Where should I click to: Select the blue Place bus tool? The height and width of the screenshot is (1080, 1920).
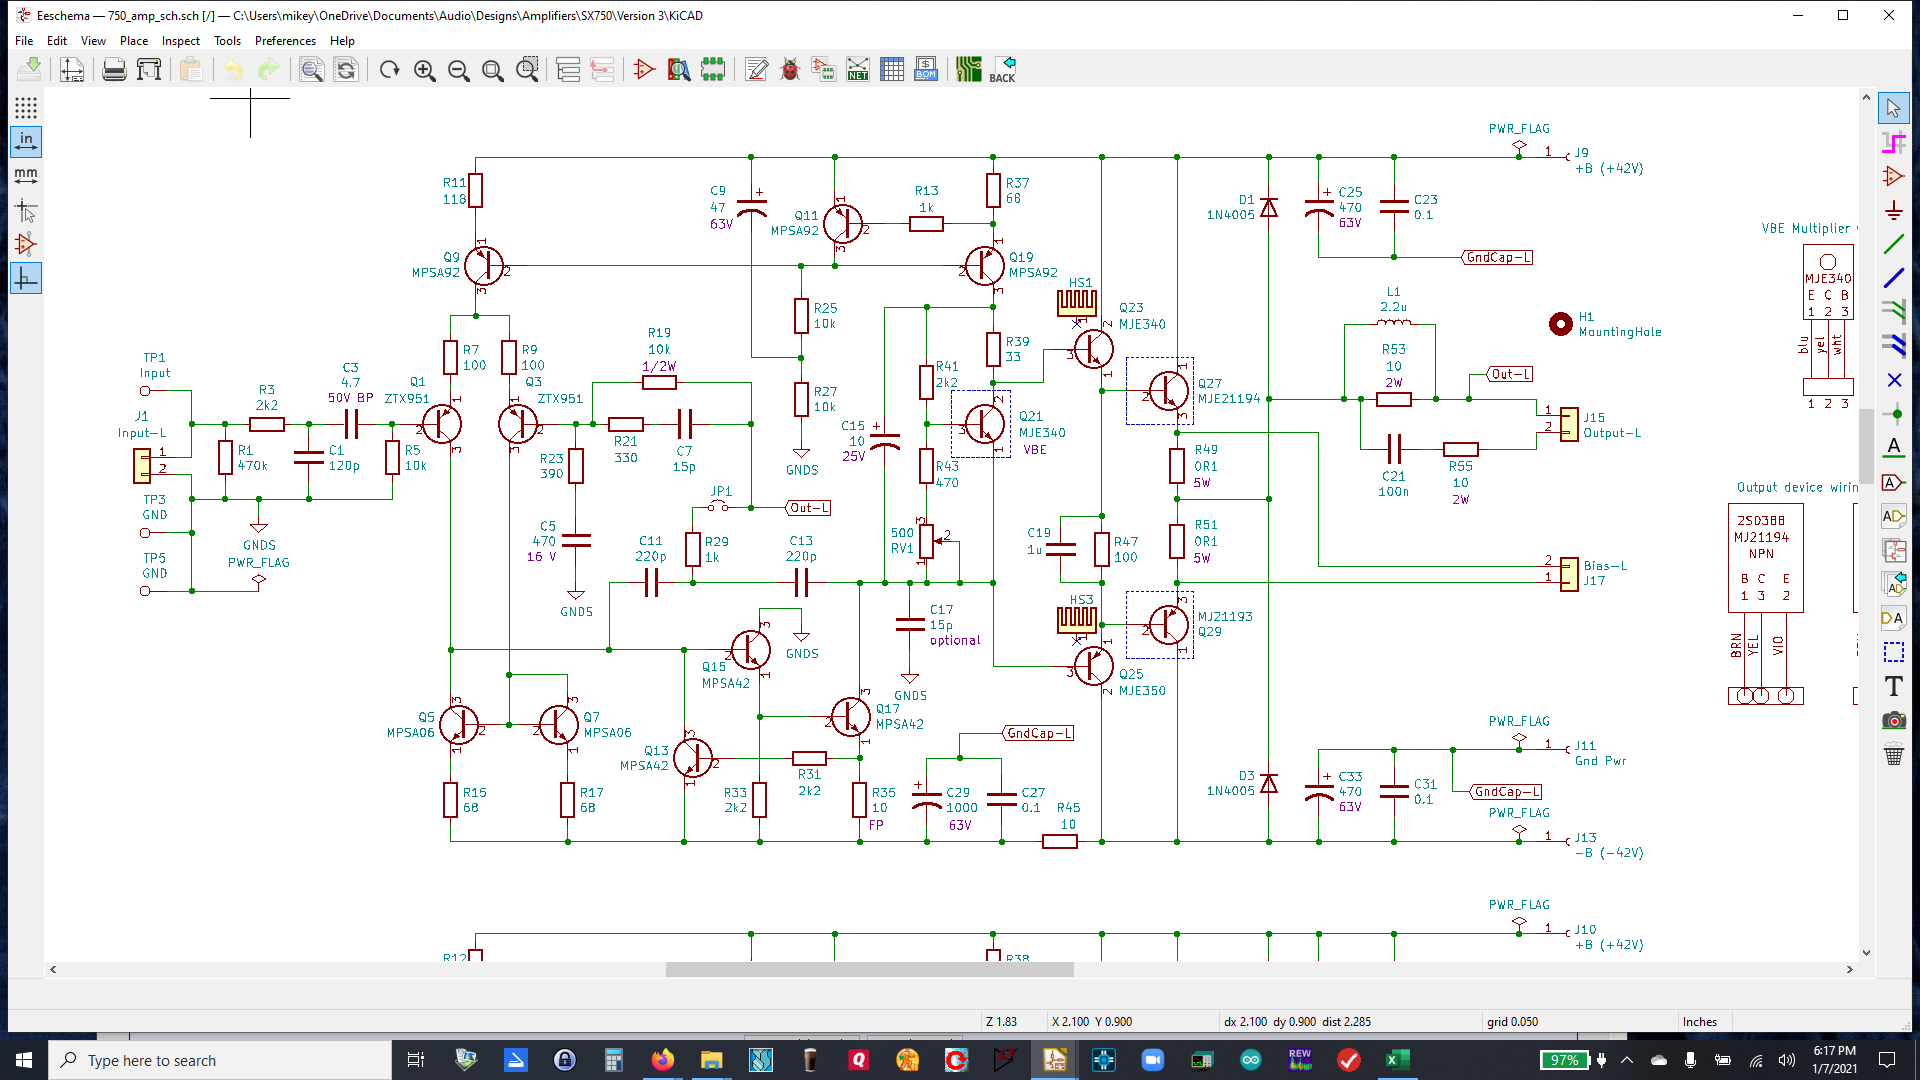pos(1893,278)
